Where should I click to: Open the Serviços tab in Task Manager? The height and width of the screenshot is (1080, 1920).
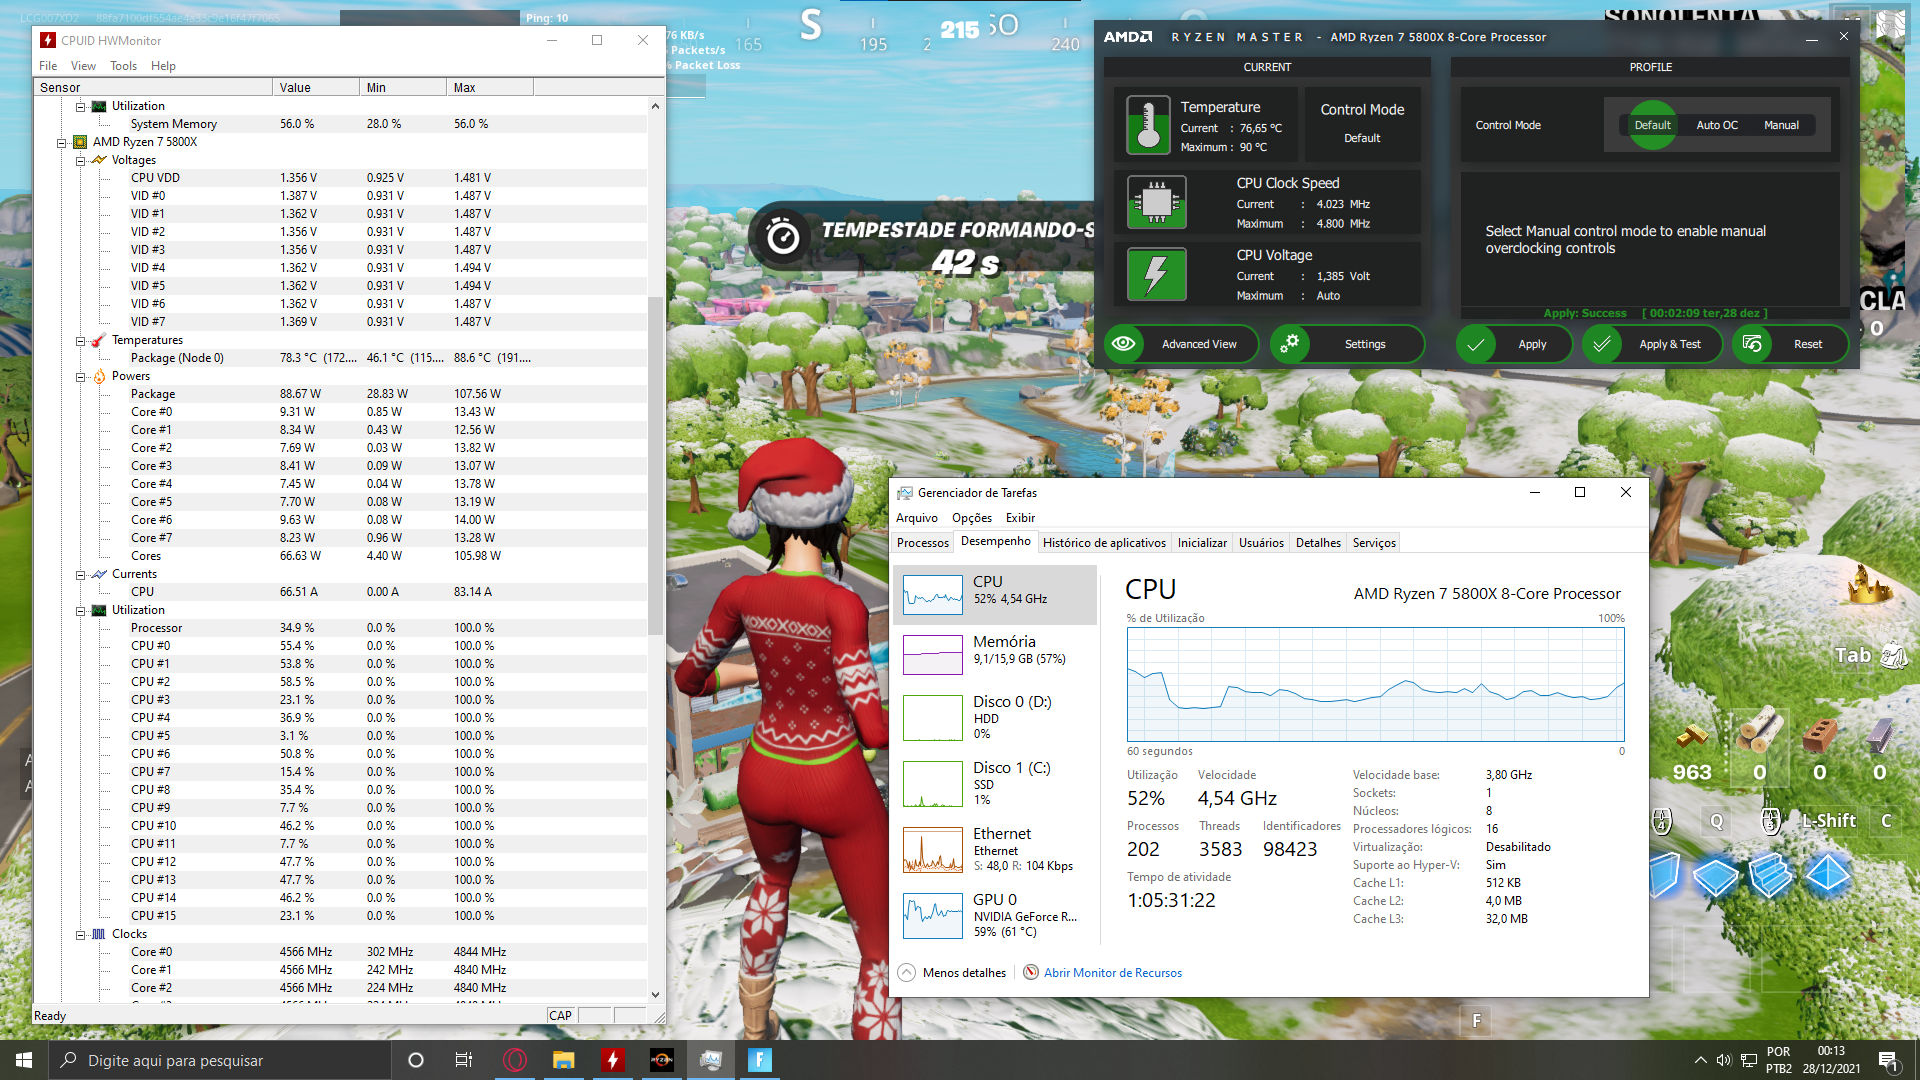click(x=1374, y=543)
